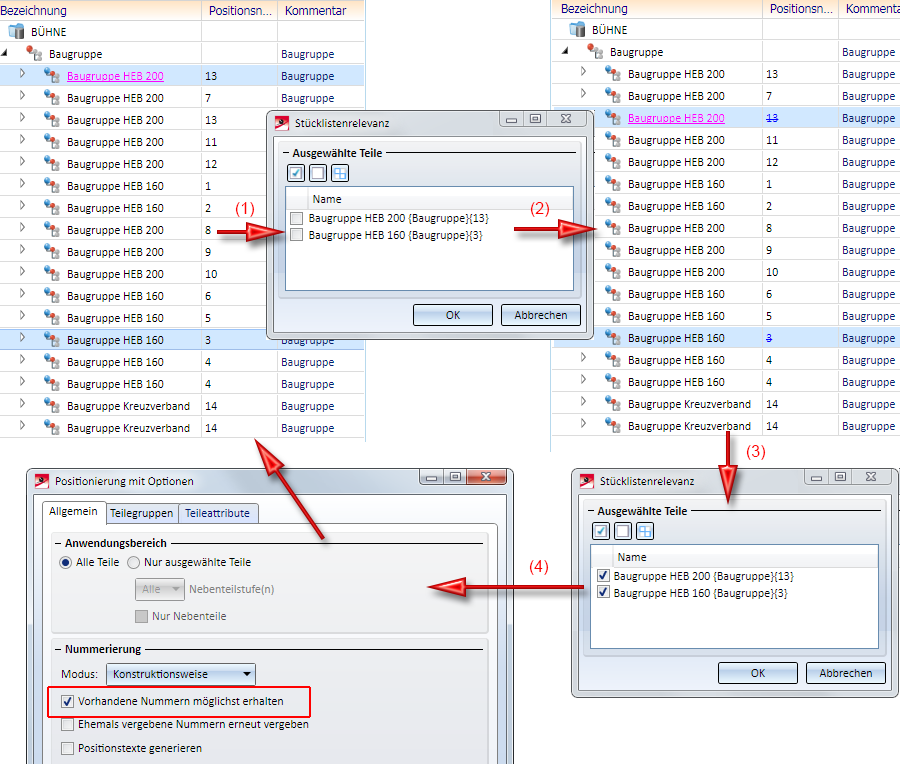Click select-all icon in lower Stücklistenrelevanz dialog

pos(601,531)
